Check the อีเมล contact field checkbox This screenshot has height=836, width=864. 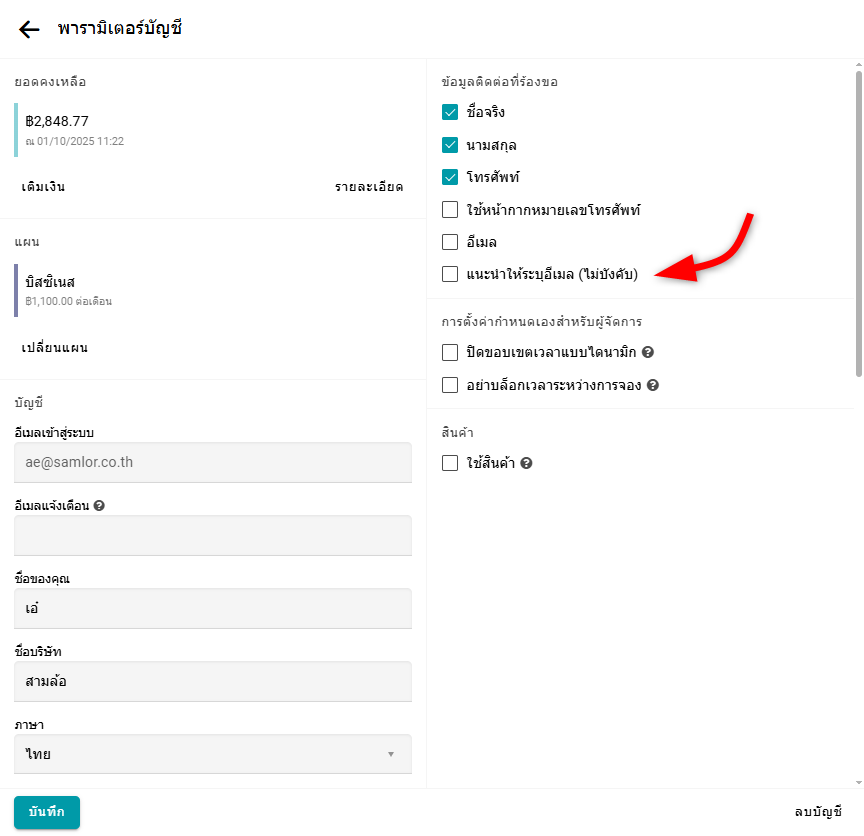tap(450, 242)
